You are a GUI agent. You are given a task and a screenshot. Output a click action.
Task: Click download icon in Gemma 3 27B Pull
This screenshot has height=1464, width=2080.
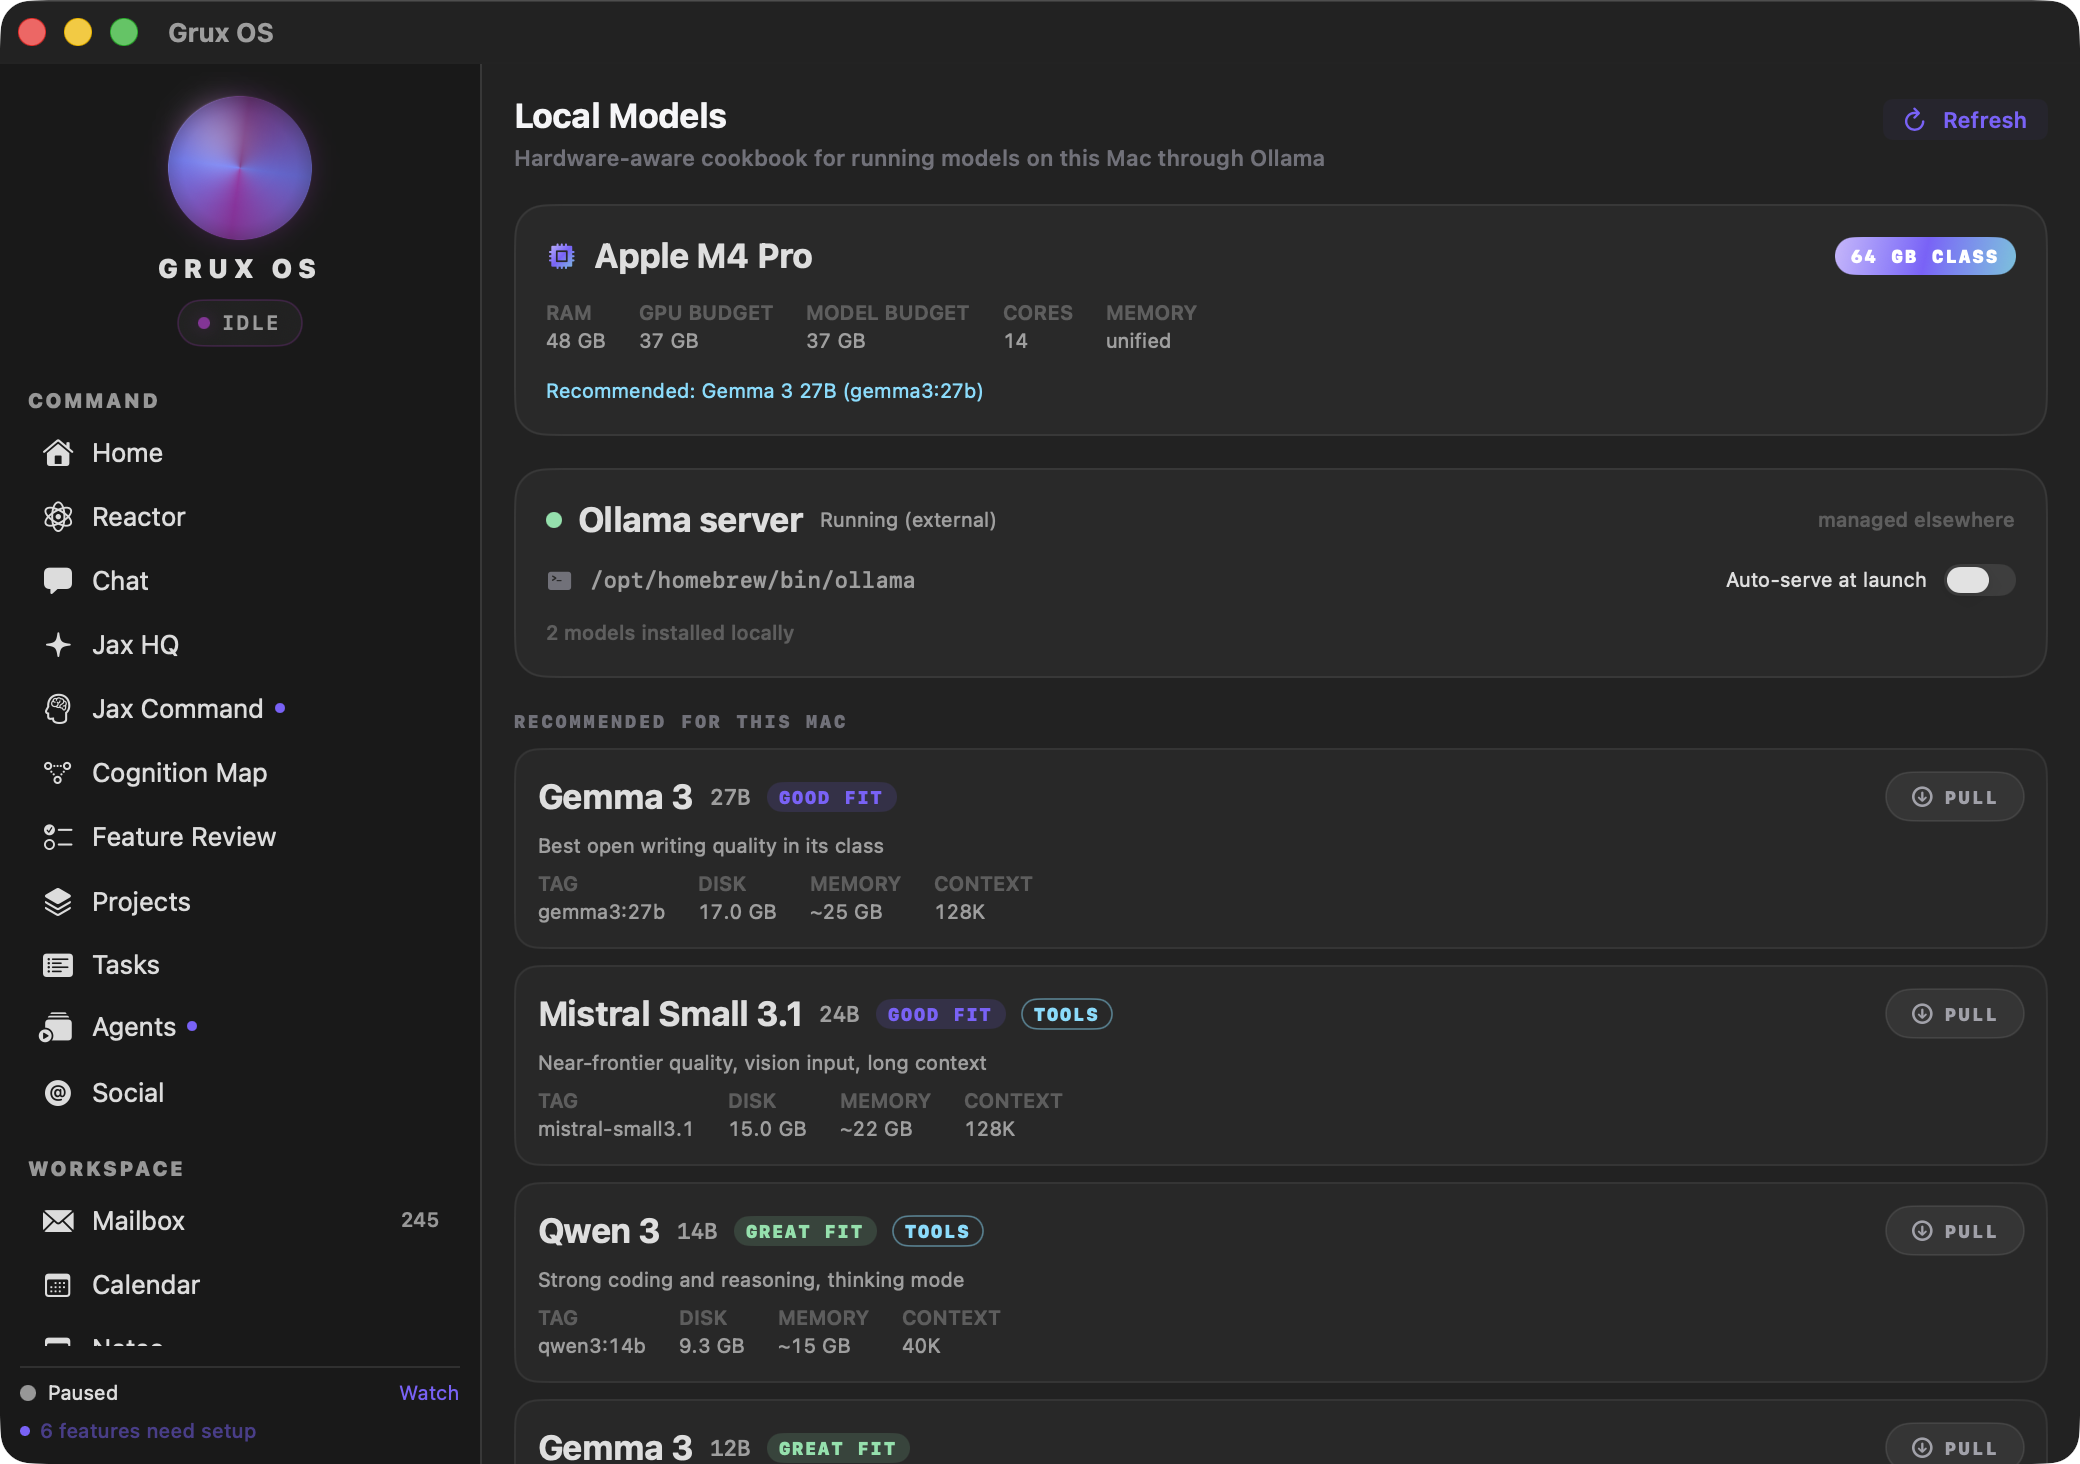click(x=1922, y=797)
